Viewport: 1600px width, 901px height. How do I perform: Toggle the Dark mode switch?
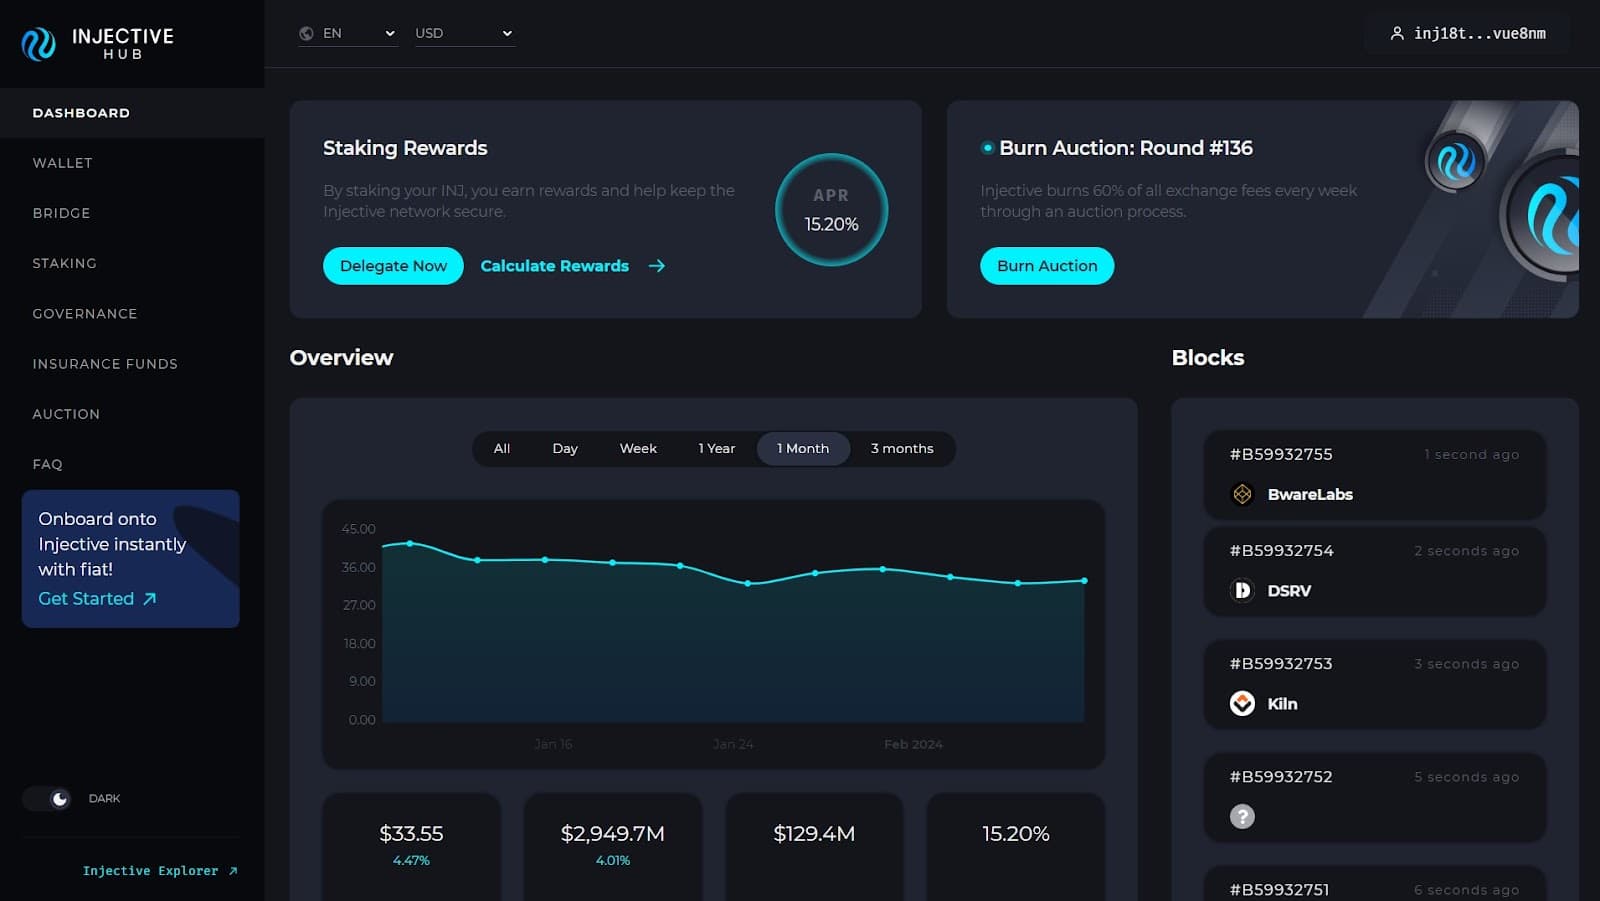coord(48,798)
